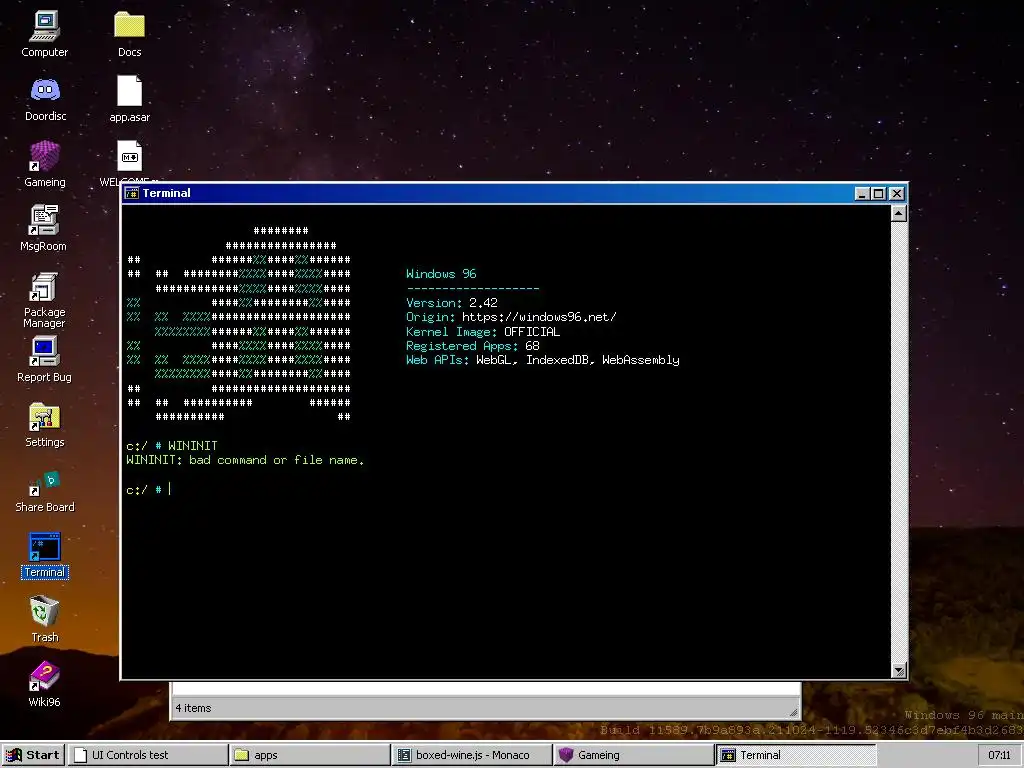Switch to Gameing taskbar item
This screenshot has height=768, width=1024.
coord(633,755)
